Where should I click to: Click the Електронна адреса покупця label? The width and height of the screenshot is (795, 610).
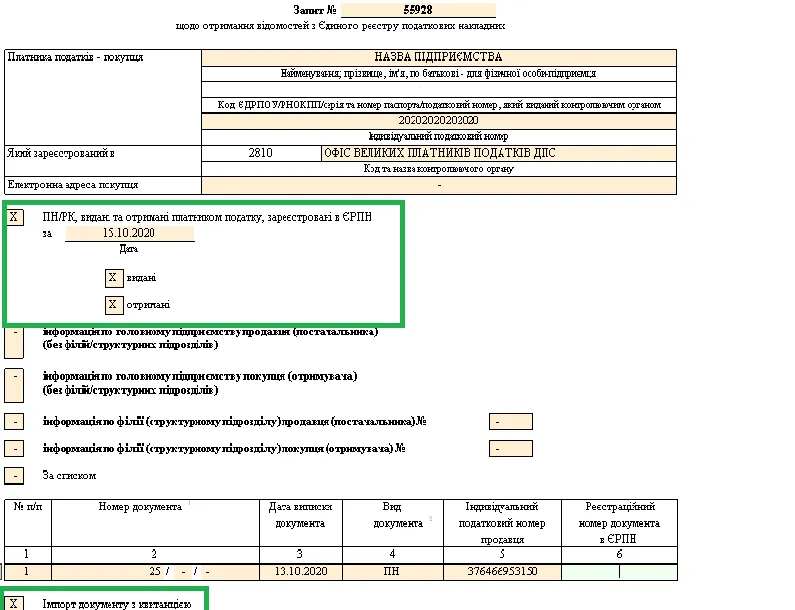(73, 185)
